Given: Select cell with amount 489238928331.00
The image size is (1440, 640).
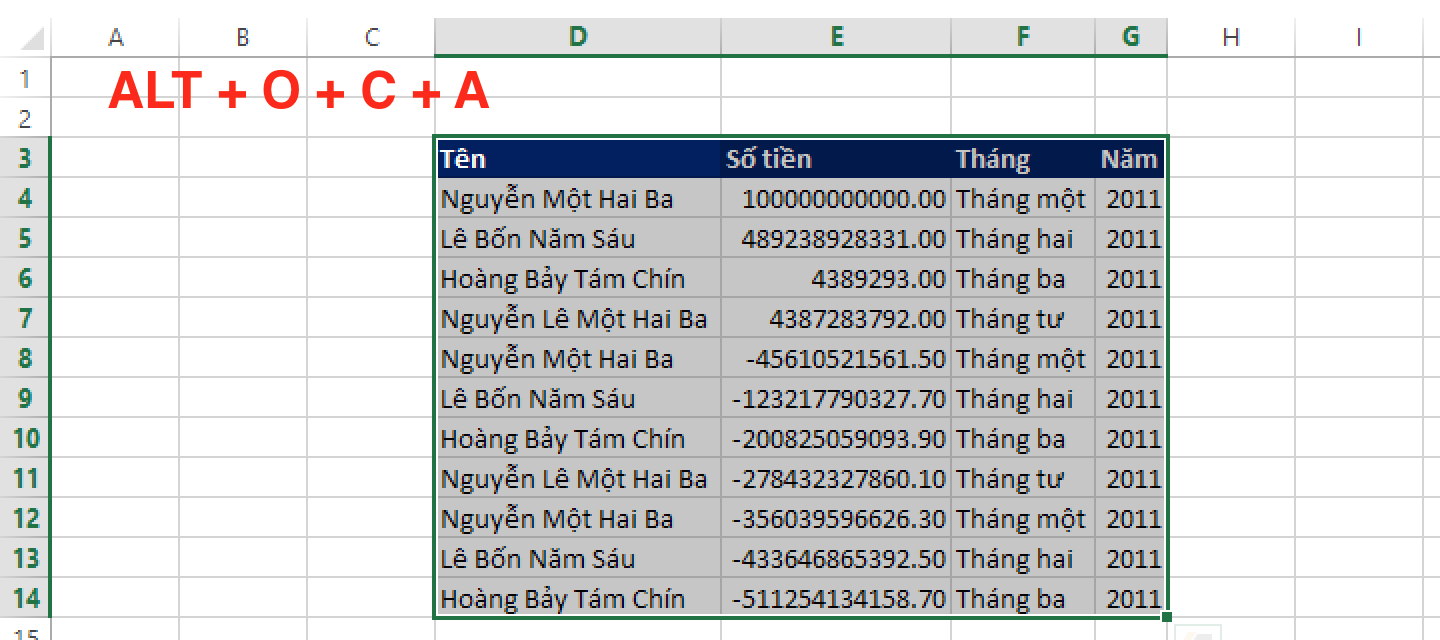Looking at the screenshot, I should pos(836,238).
